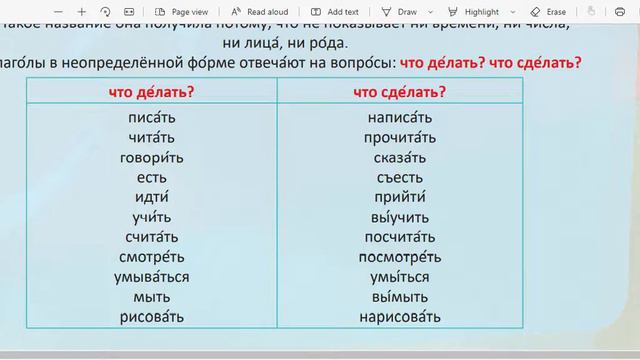640x360 pixels.
Task: Select the Erase tool
Action: click(x=548, y=12)
